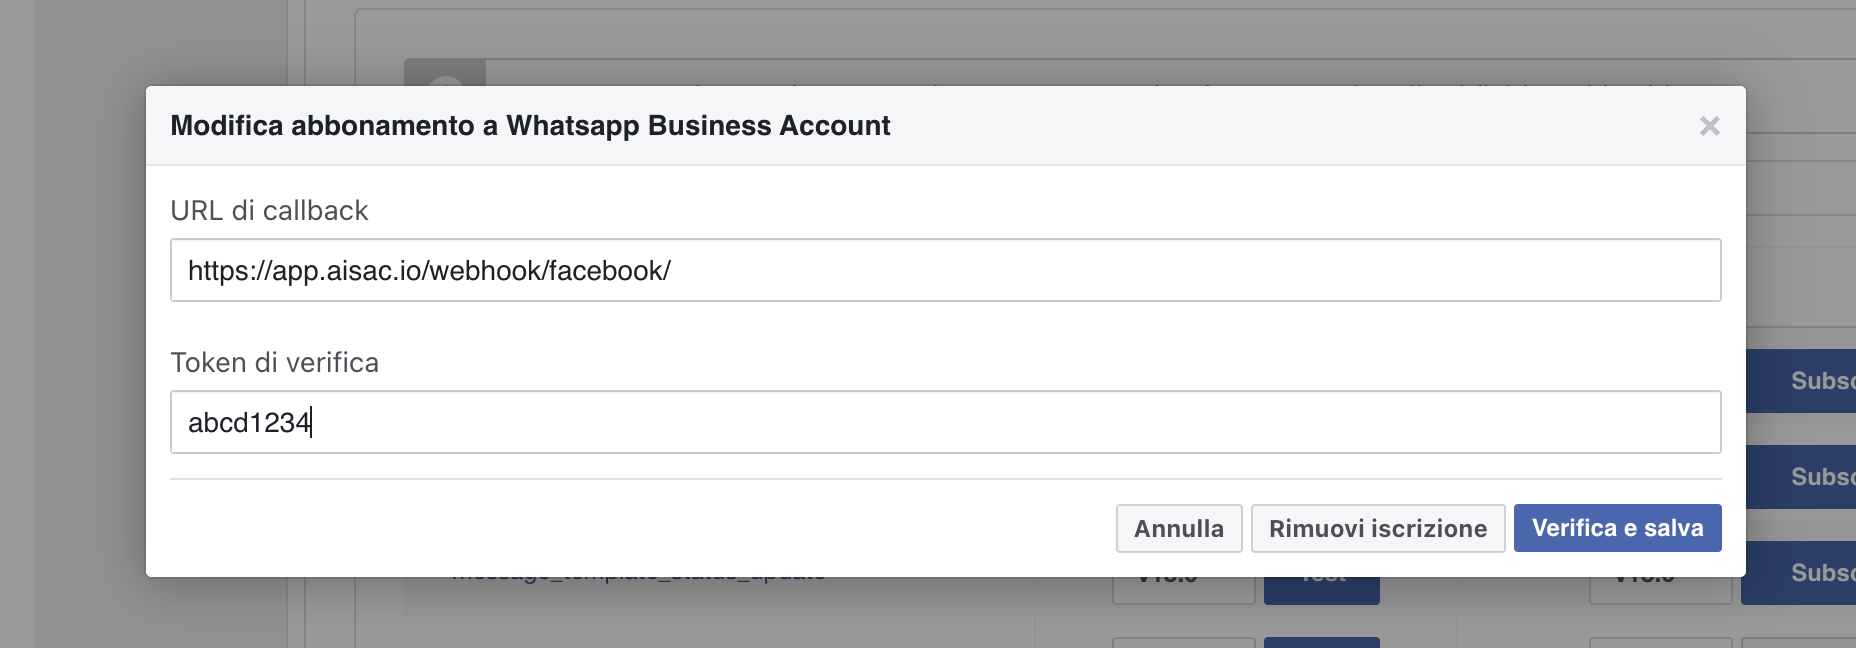Click outlined button below the lowest Subscribe
This screenshot has width=1856, height=648.
tap(1798, 642)
